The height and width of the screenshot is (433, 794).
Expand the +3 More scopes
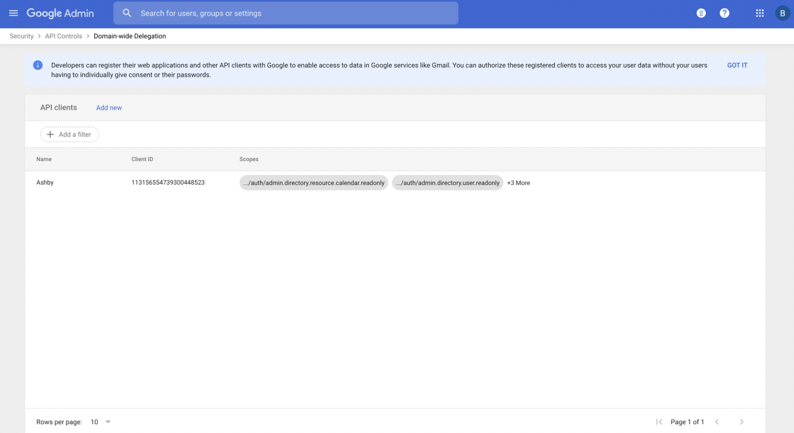[x=519, y=183]
